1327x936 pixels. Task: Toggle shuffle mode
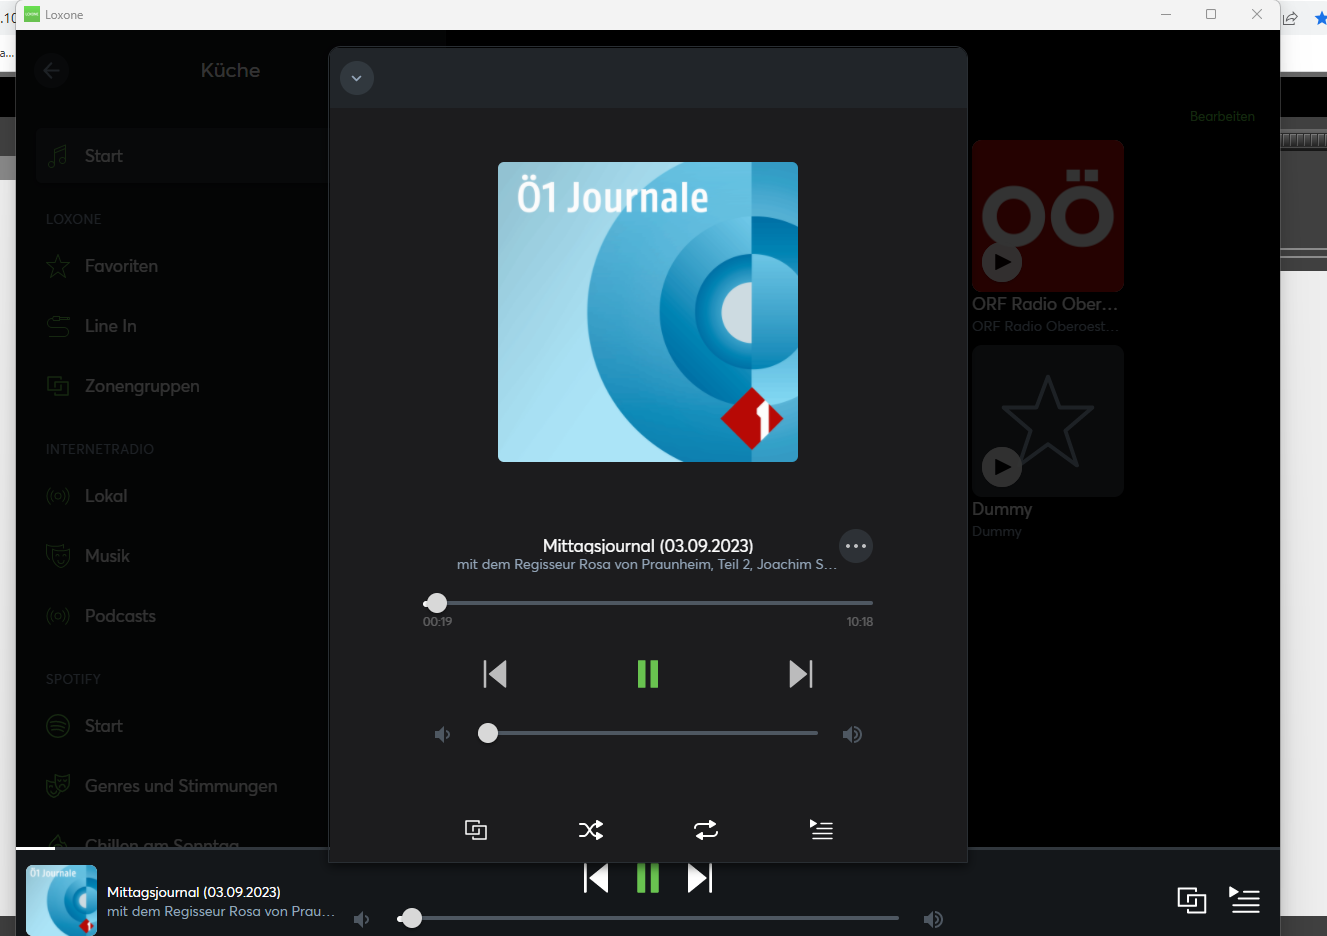click(591, 829)
